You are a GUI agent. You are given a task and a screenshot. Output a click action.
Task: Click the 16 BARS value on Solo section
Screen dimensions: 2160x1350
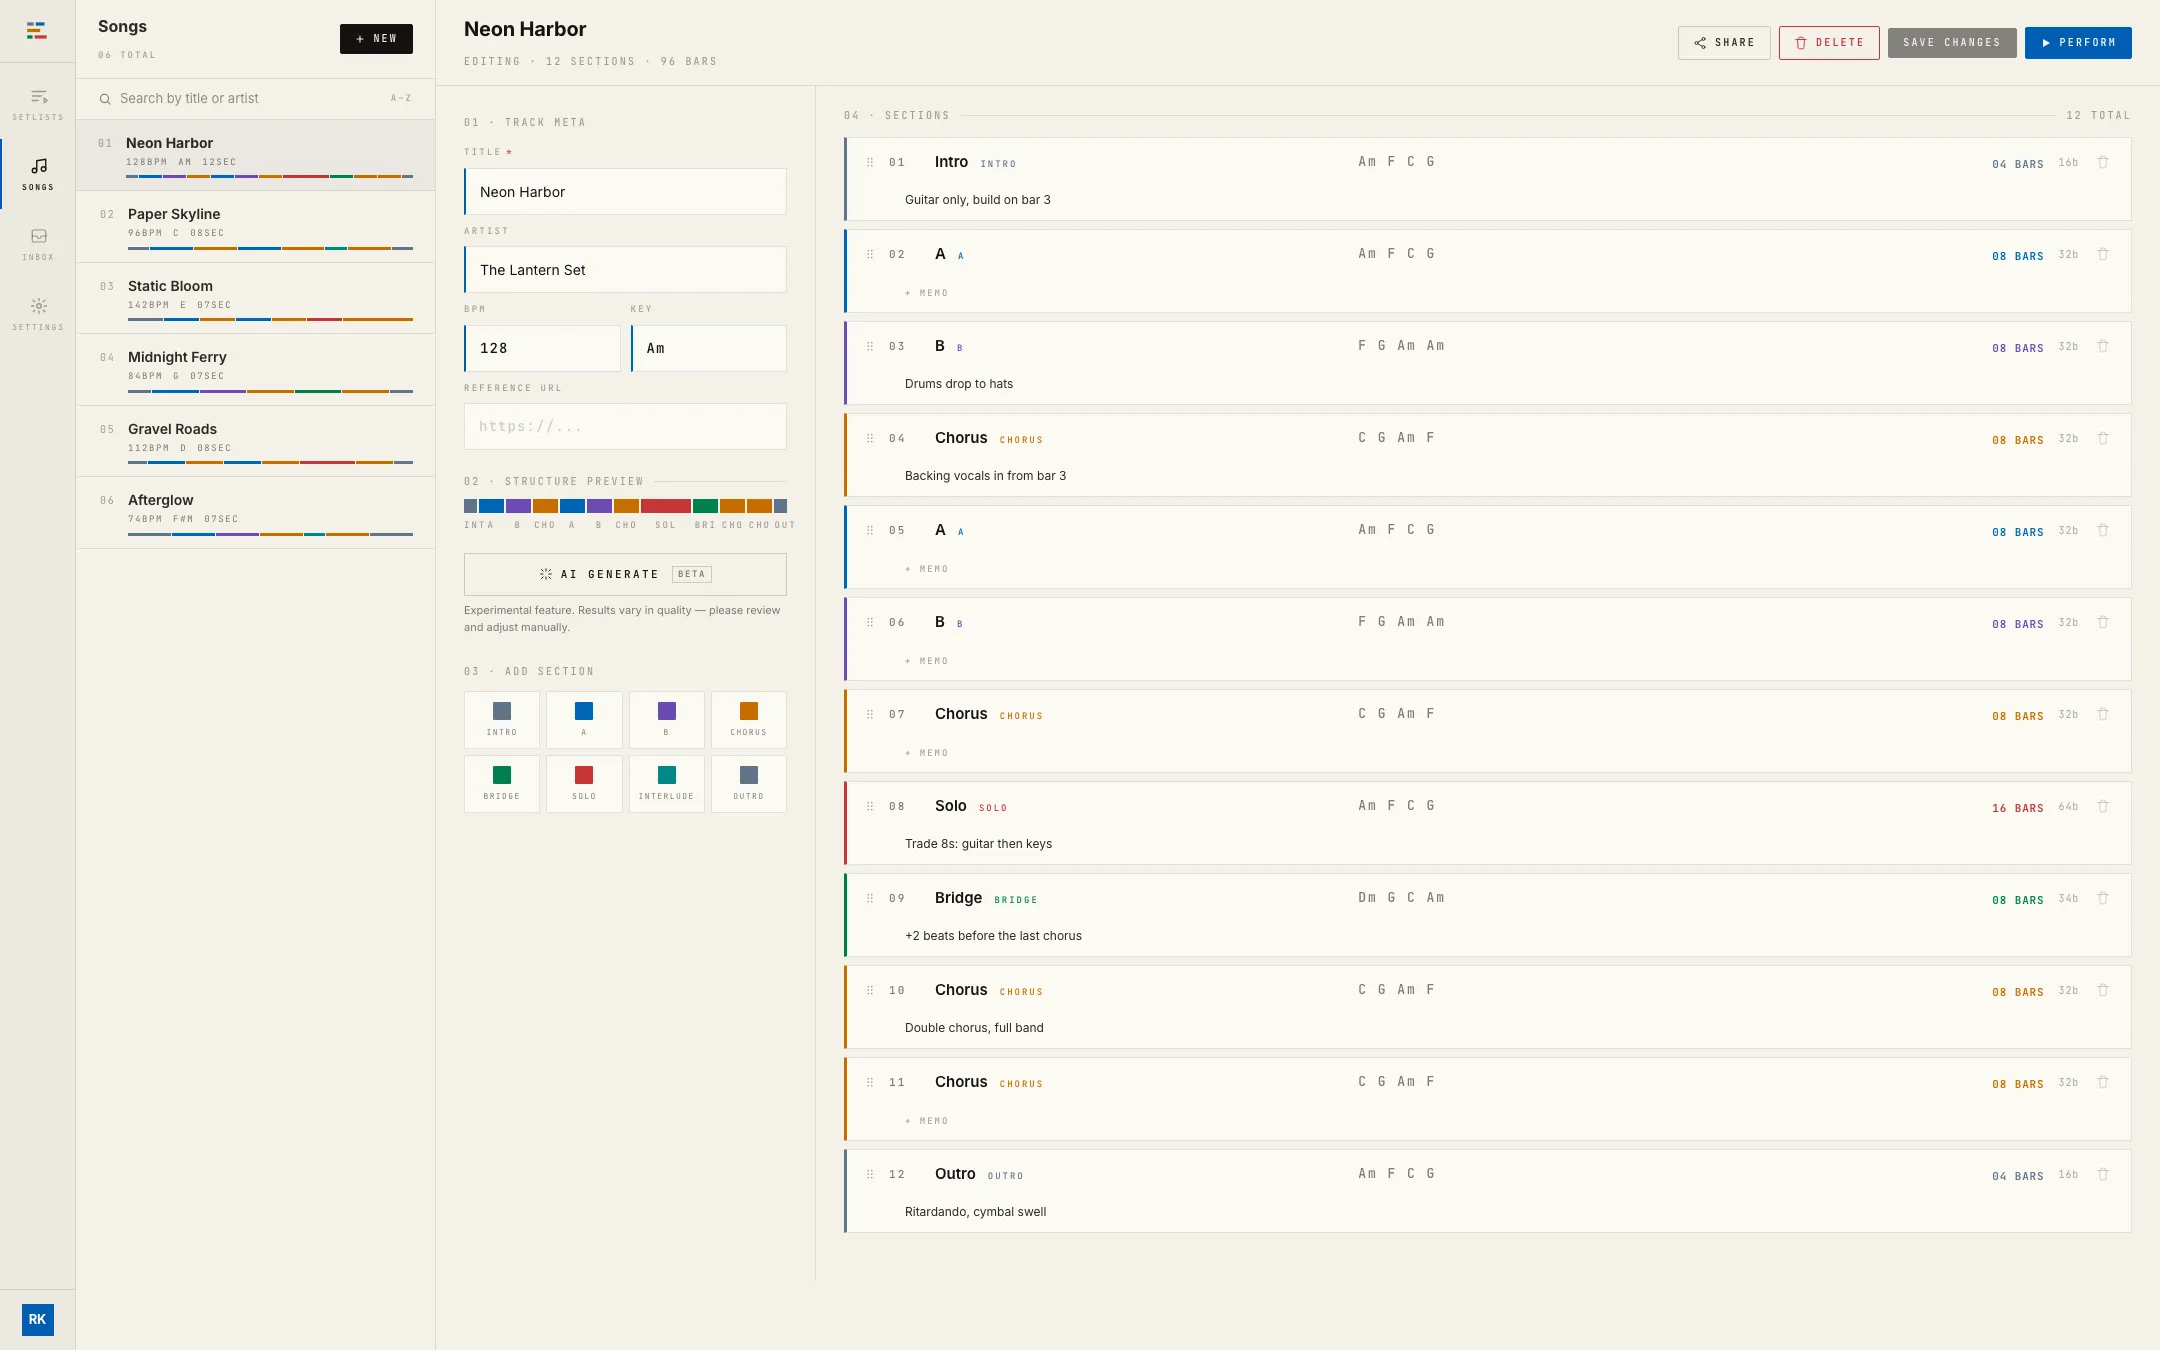coord(2018,808)
